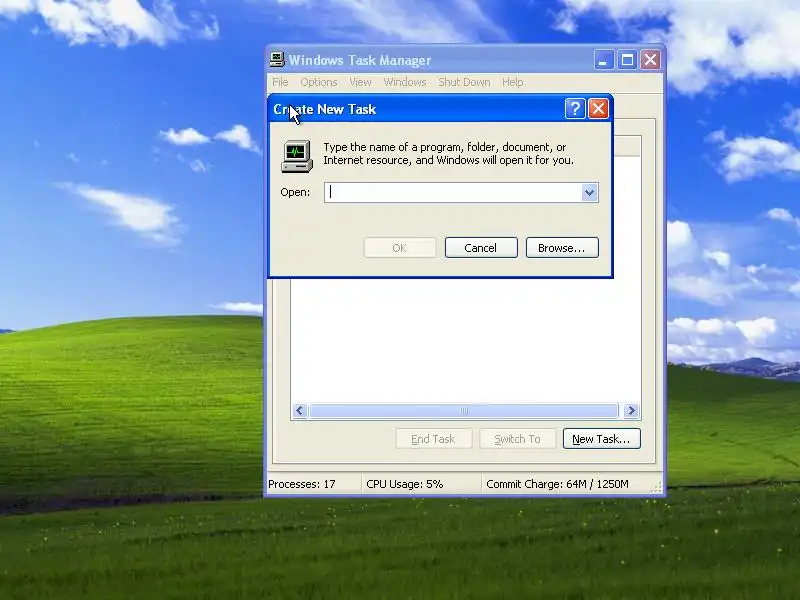800x600 pixels.
Task: Click the horizontal scrollbar right arrow
Action: [x=632, y=411]
